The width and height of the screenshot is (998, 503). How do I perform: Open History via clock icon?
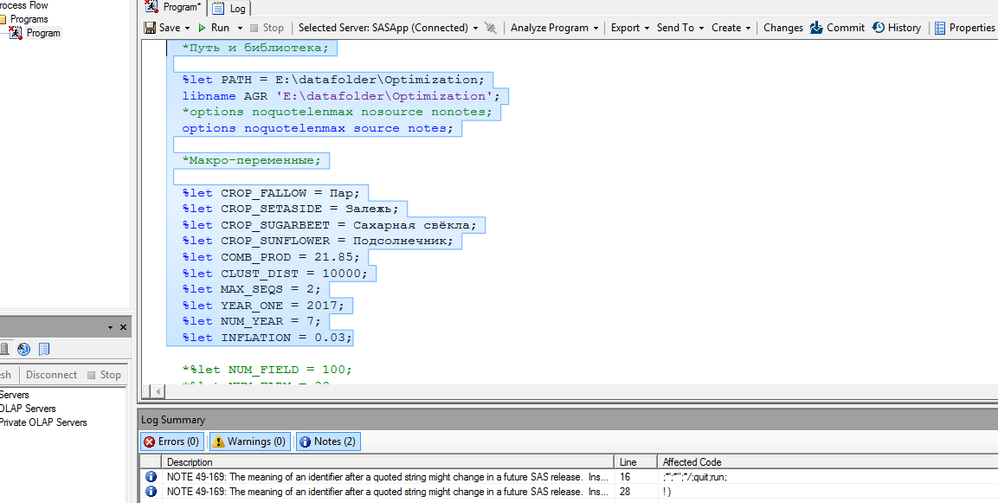[x=878, y=28]
